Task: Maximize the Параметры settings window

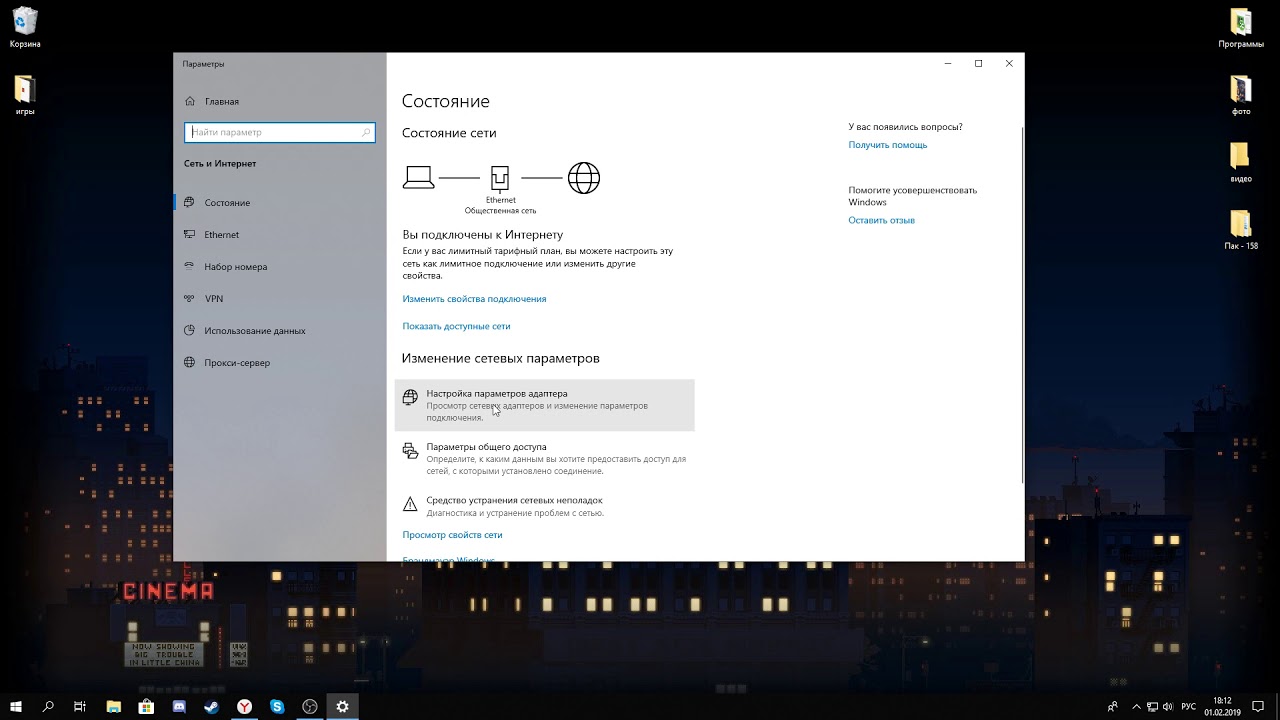Action: point(978,63)
